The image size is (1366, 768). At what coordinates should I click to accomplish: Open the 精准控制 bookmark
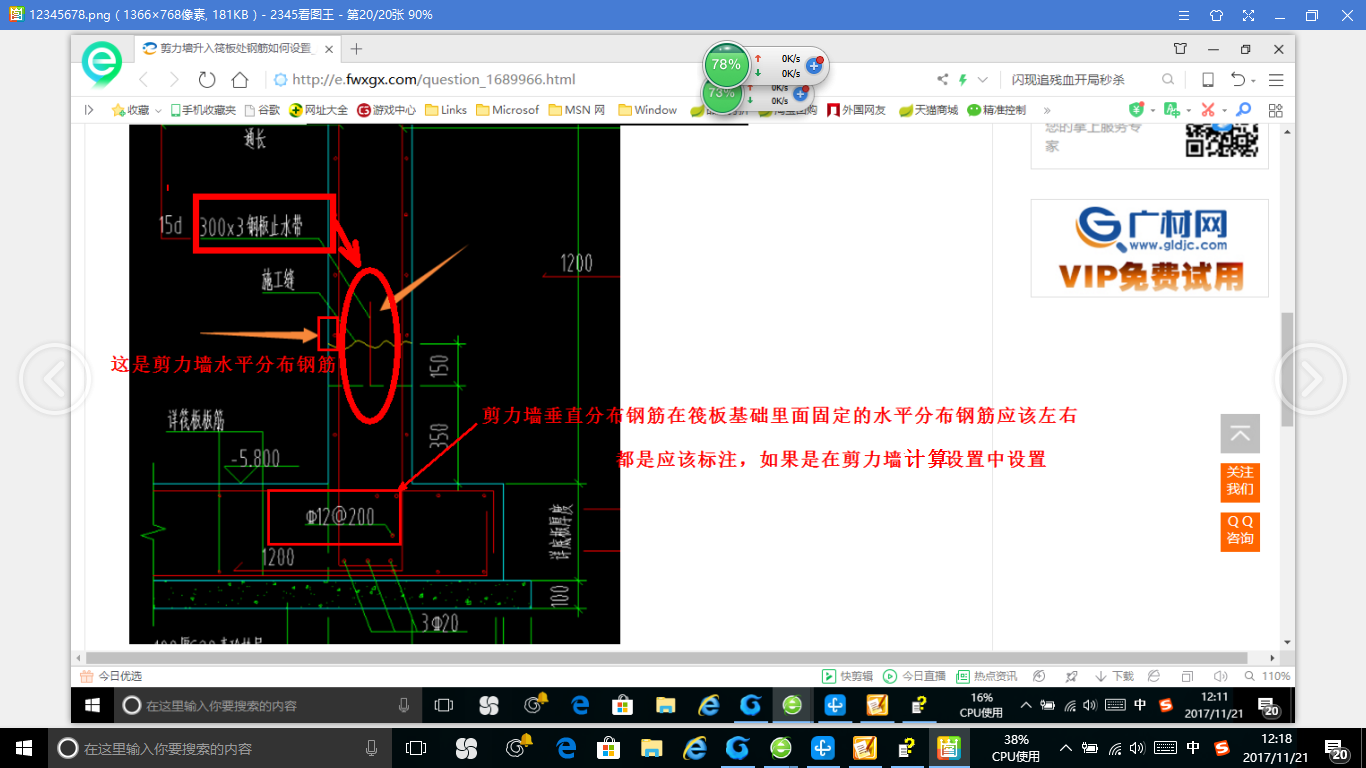pos(997,110)
